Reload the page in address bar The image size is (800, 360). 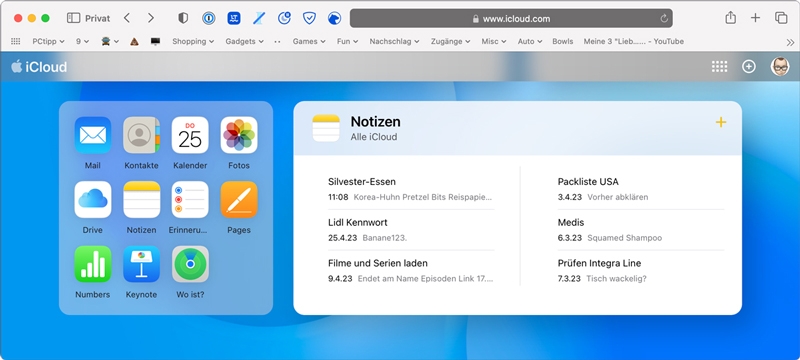pos(664,18)
